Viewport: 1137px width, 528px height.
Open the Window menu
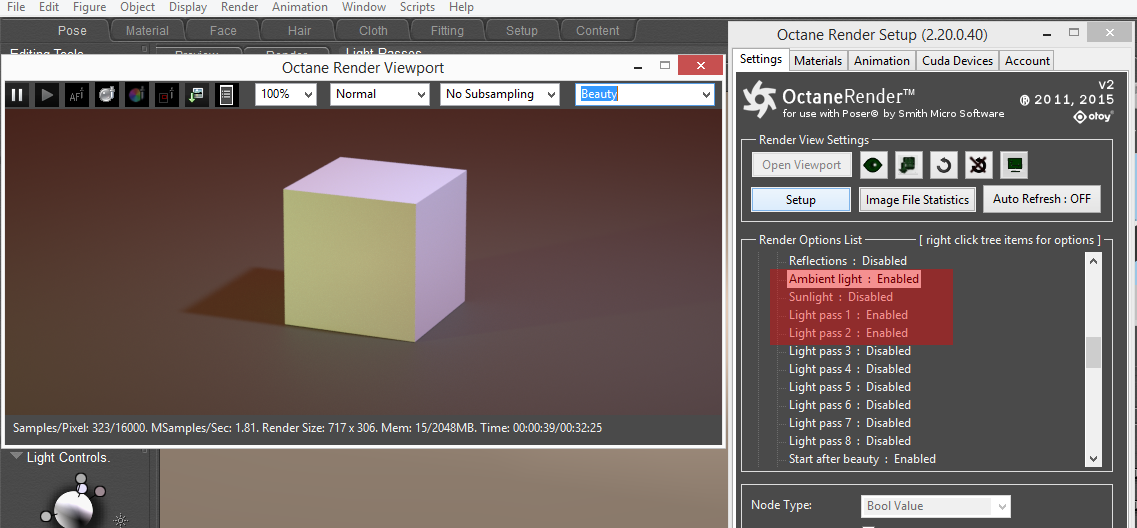point(364,7)
